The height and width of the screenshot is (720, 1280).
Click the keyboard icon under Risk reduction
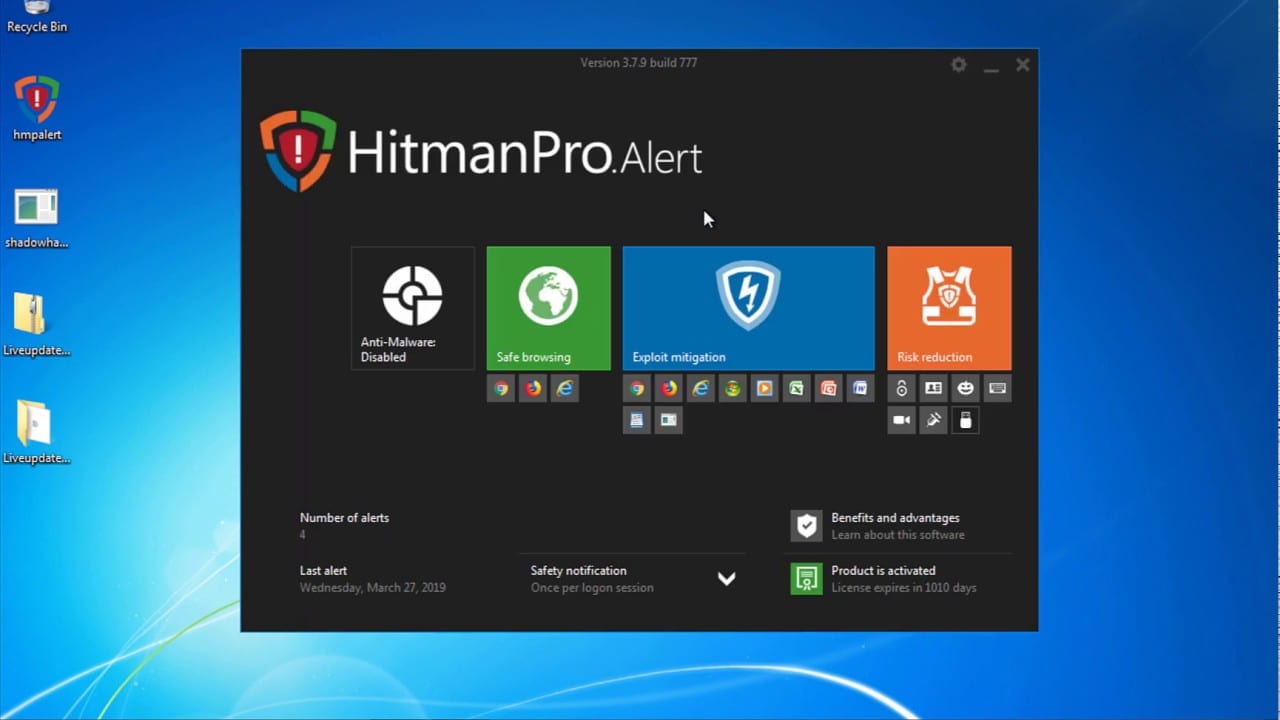point(997,388)
